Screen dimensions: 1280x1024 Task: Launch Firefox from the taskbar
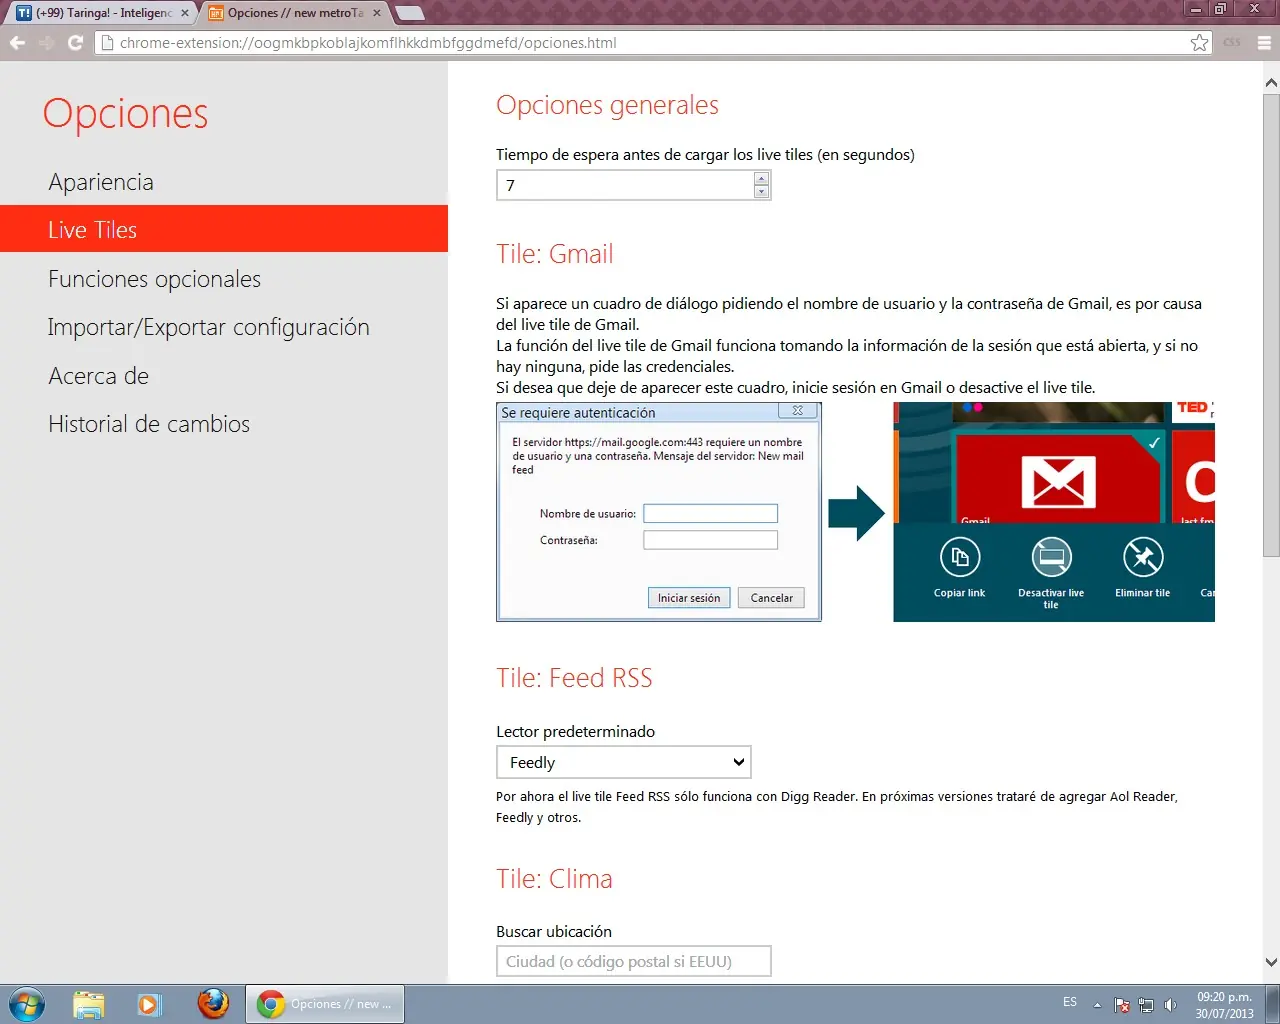pyautogui.click(x=213, y=1004)
